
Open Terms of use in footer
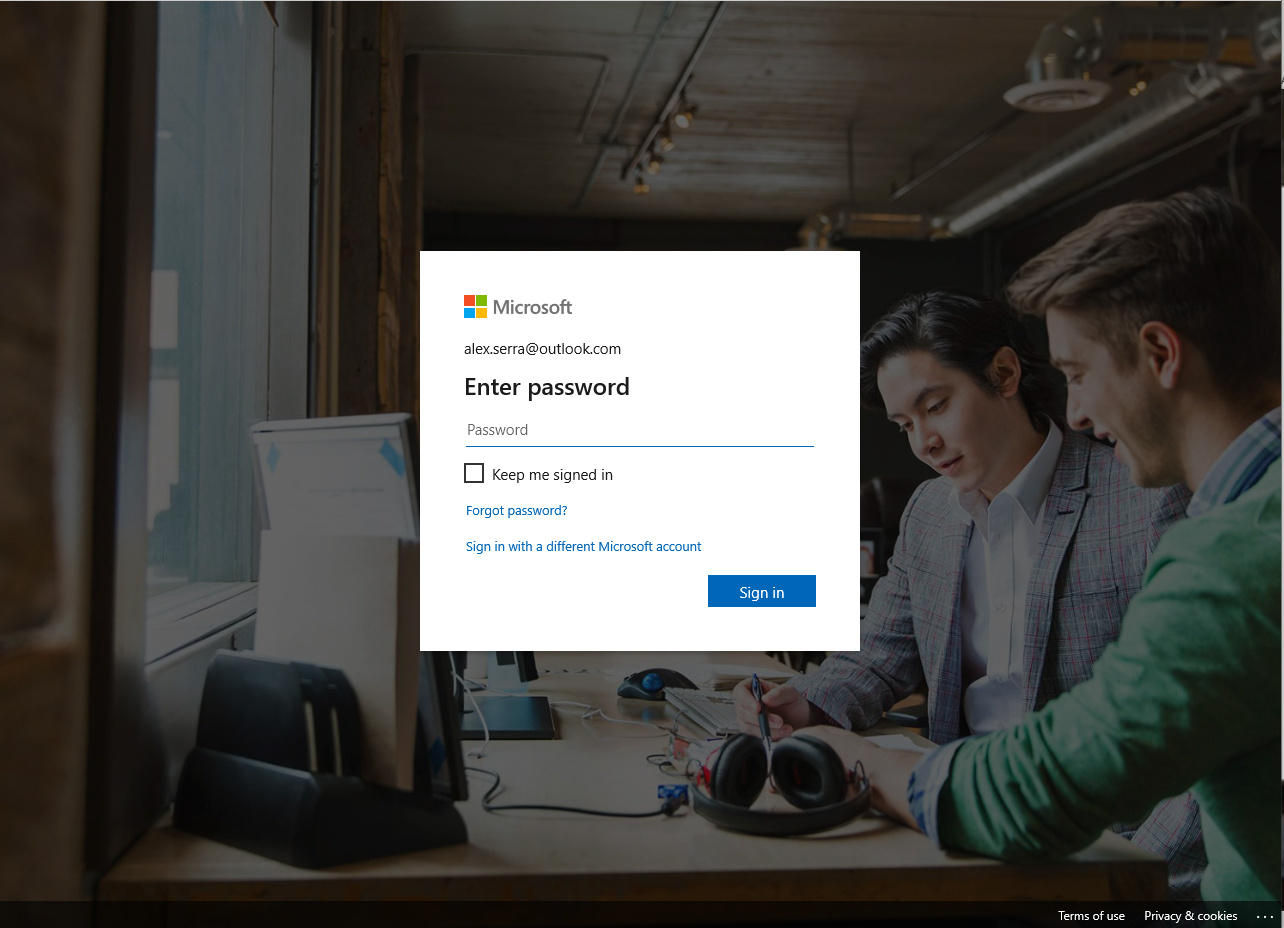point(1091,916)
